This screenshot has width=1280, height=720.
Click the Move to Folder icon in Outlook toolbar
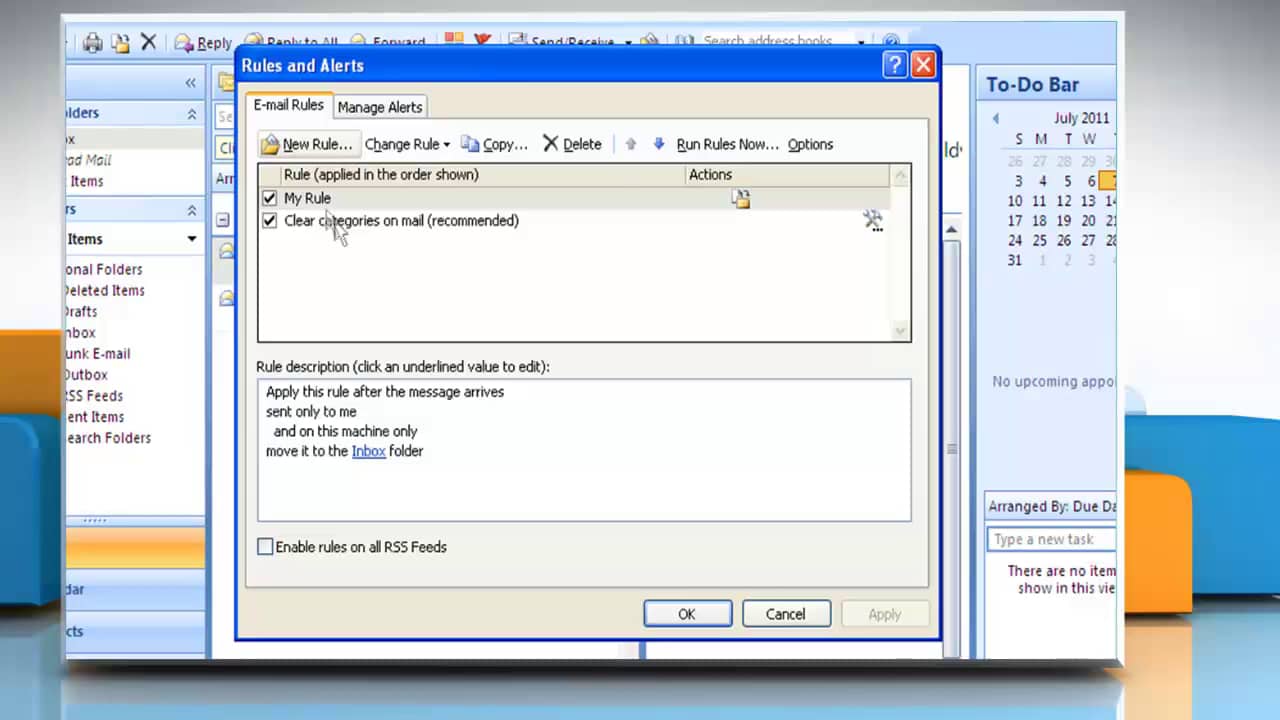tap(121, 43)
